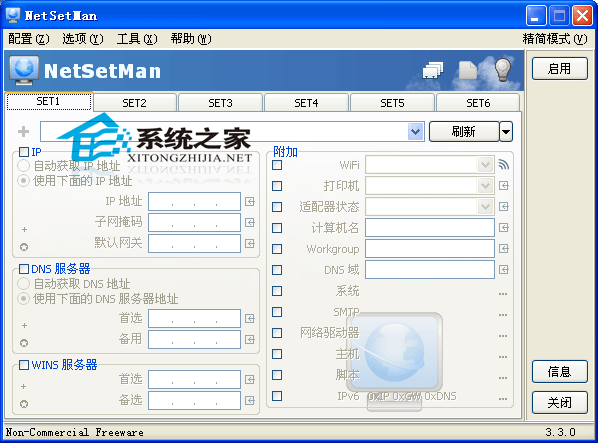The height and width of the screenshot is (443, 598).
Task: Enable the DNS 服务器 checkbox
Action: pyautogui.click(x=24, y=269)
